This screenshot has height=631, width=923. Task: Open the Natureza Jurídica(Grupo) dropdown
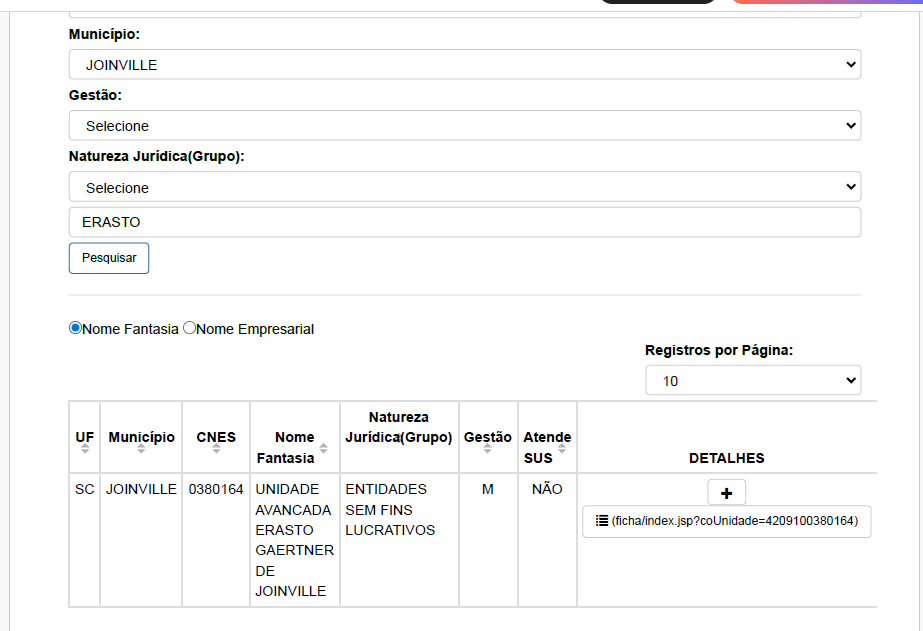click(464, 187)
